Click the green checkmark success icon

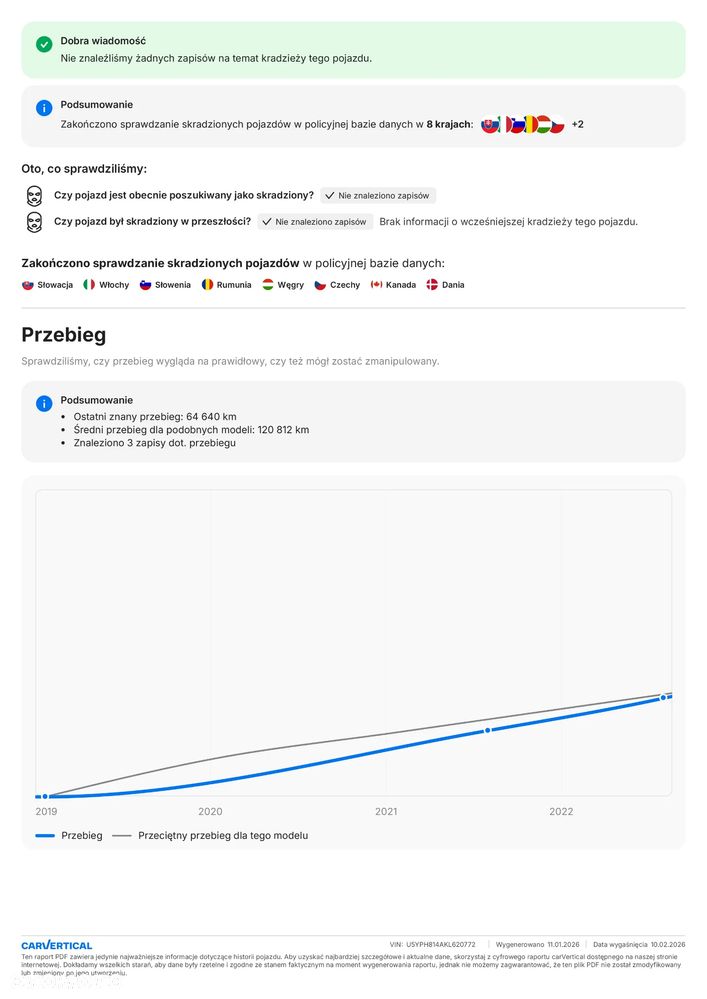[x=44, y=45]
